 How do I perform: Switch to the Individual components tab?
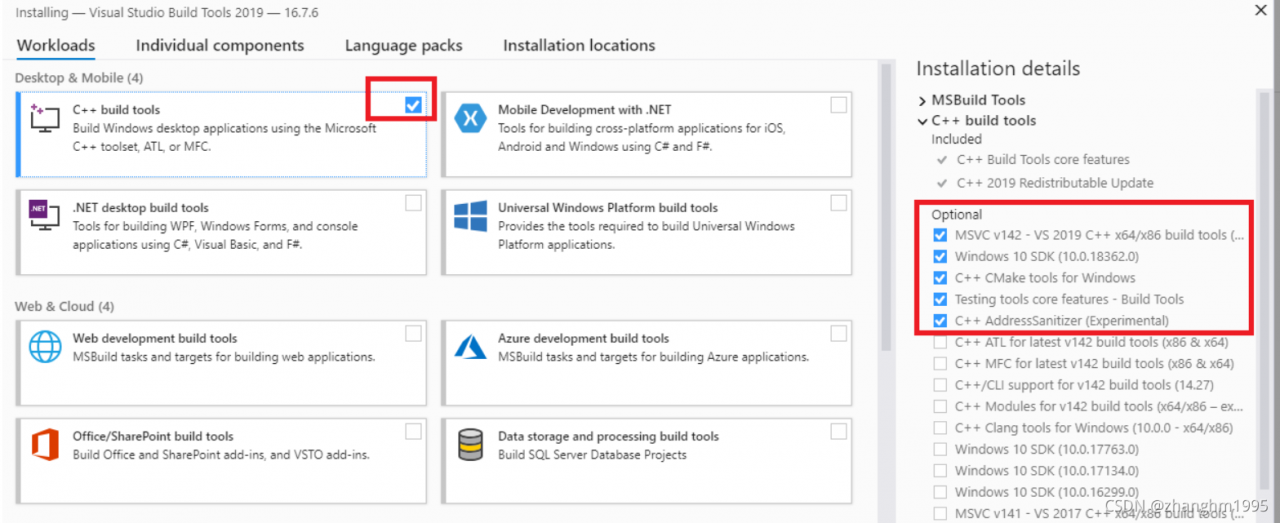tap(220, 46)
